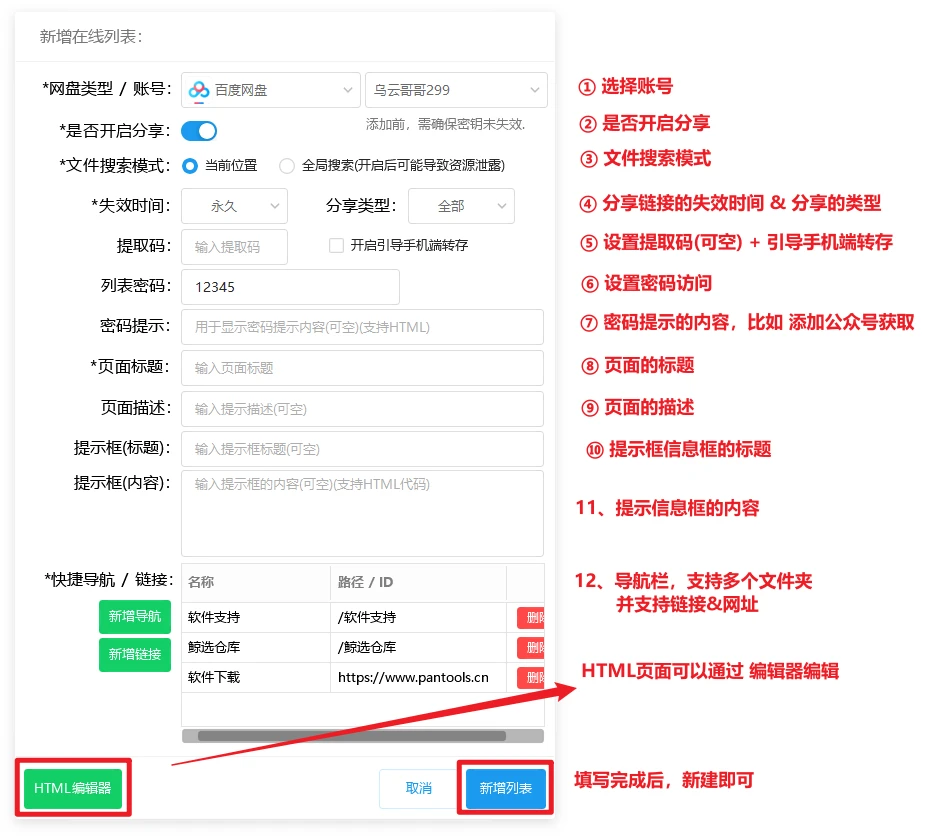The image size is (931, 837).
Task: Click the Baidu Netdisk cloud icon
Action: pos(199,90)
